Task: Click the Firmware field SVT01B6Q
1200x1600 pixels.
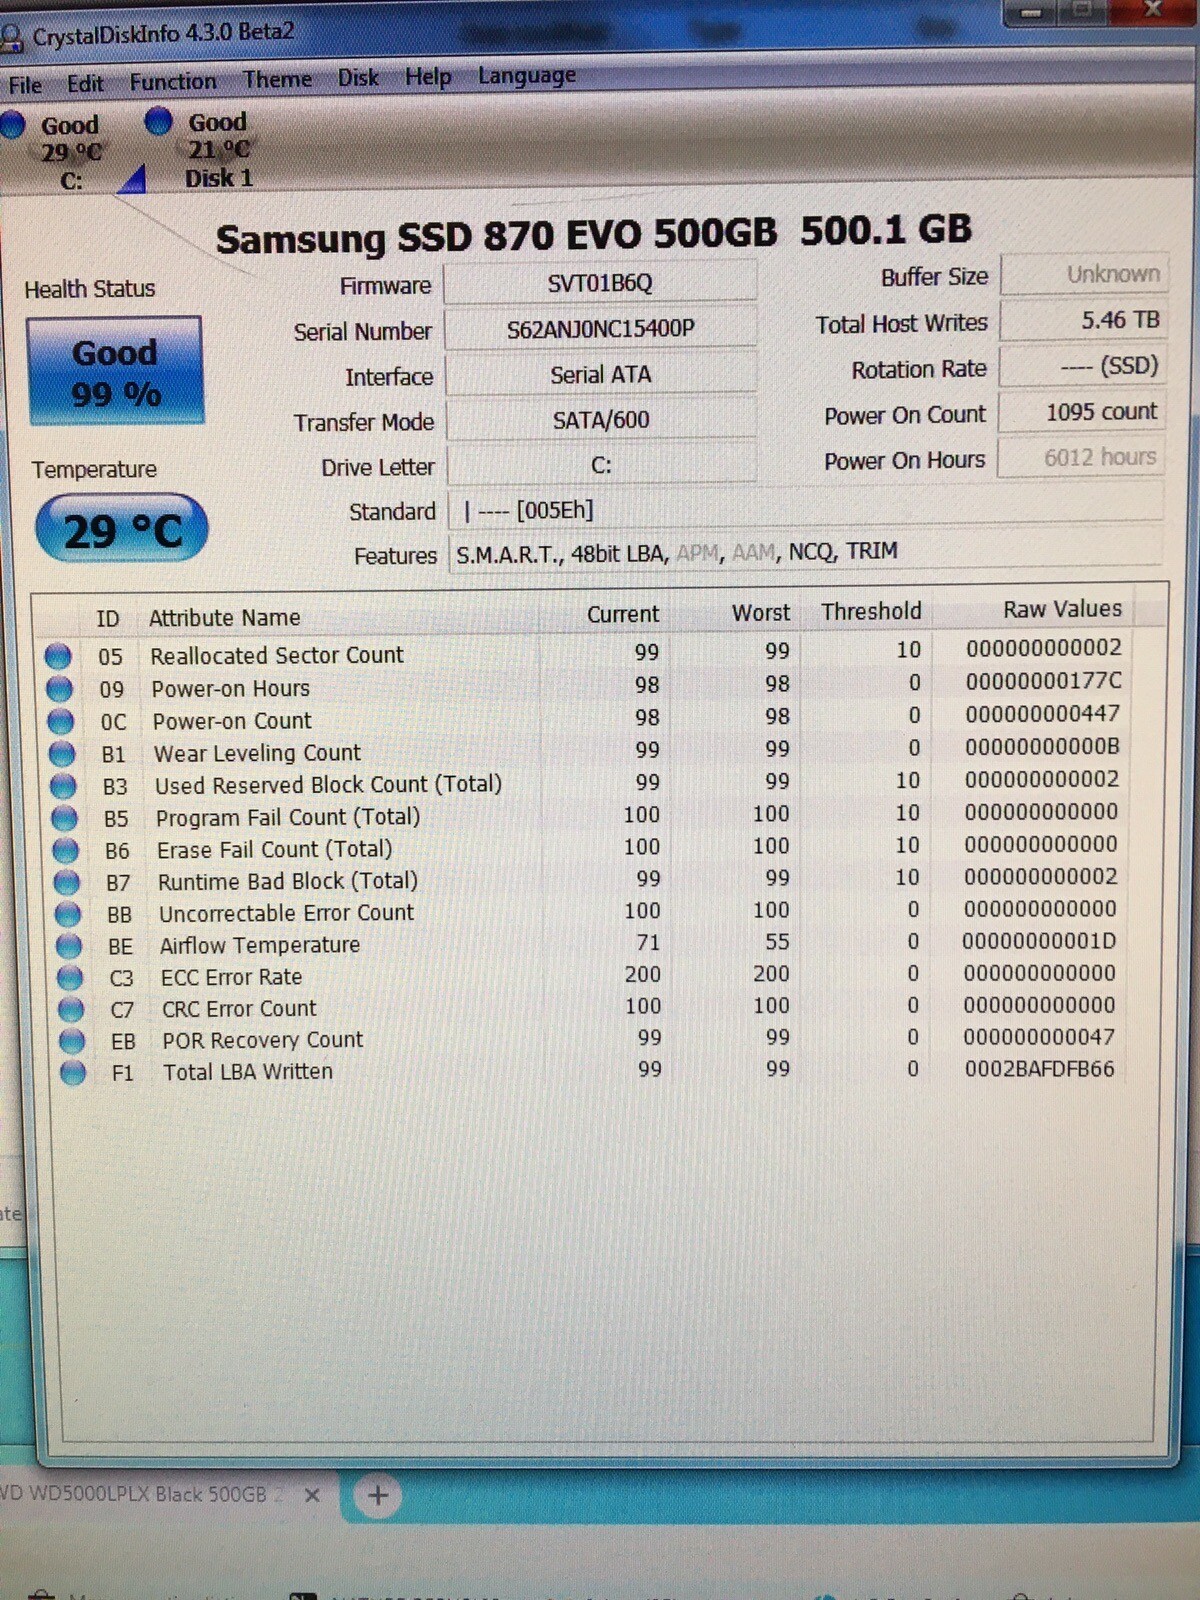Action: (x=600, y=283)
